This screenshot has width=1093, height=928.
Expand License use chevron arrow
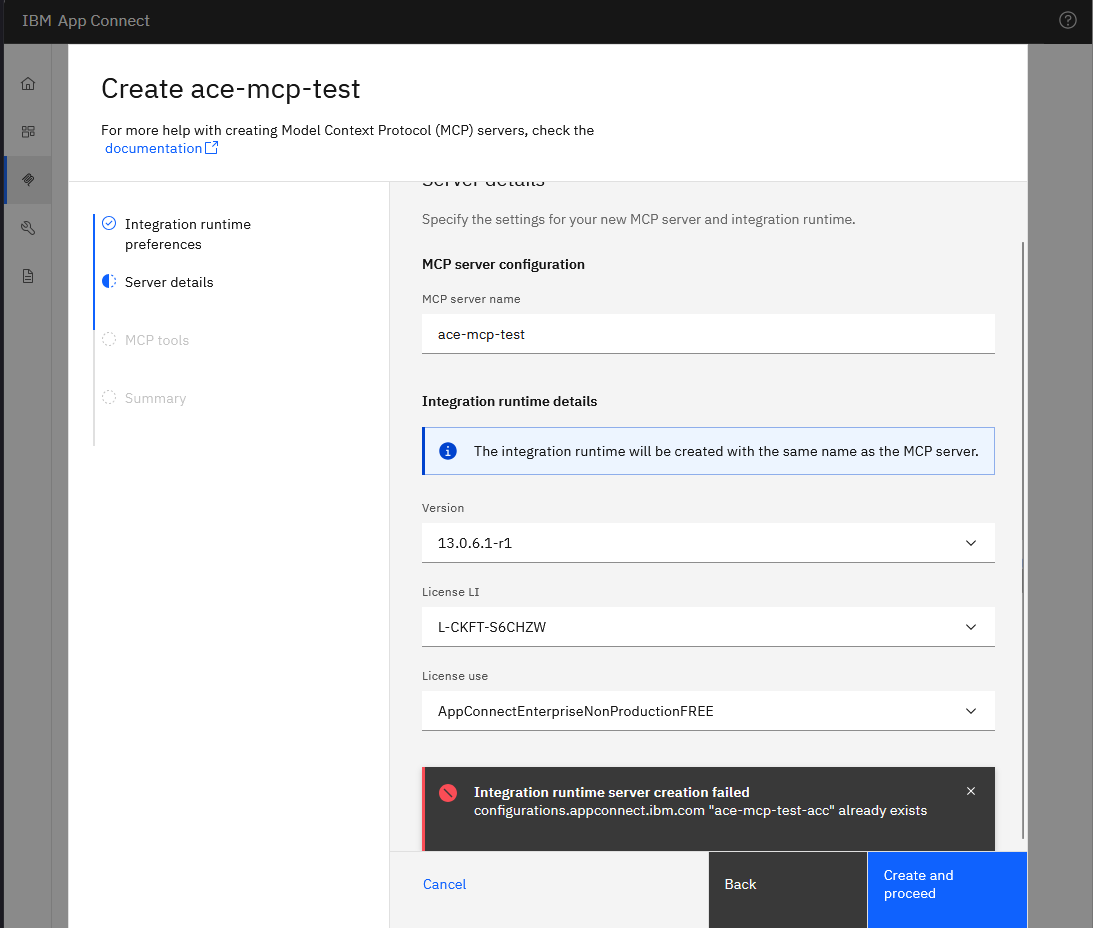point(970,711)
